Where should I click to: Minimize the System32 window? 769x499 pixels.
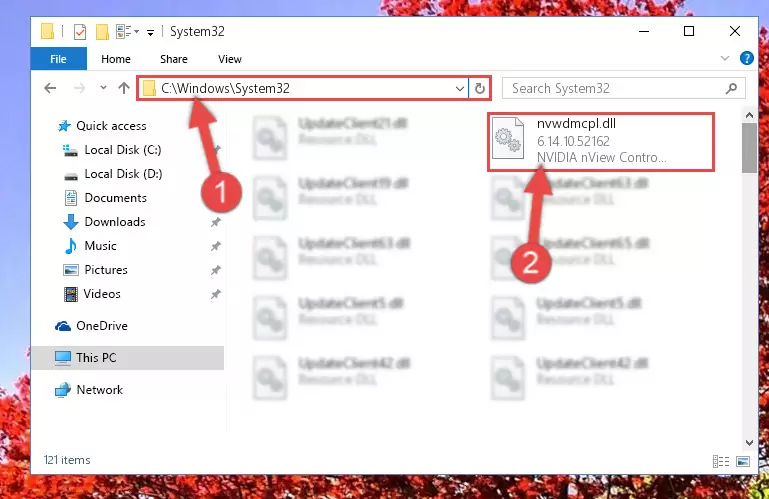[x=644, y=31]
